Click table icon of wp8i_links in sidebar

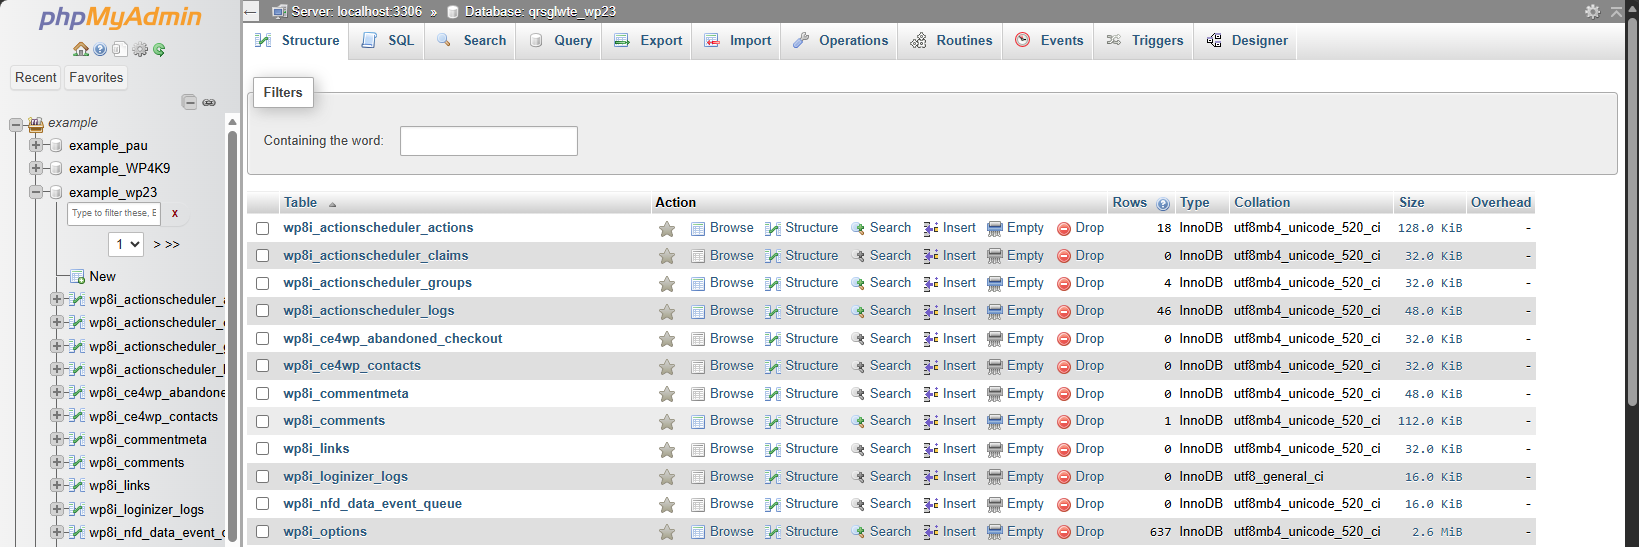point(77,485)
